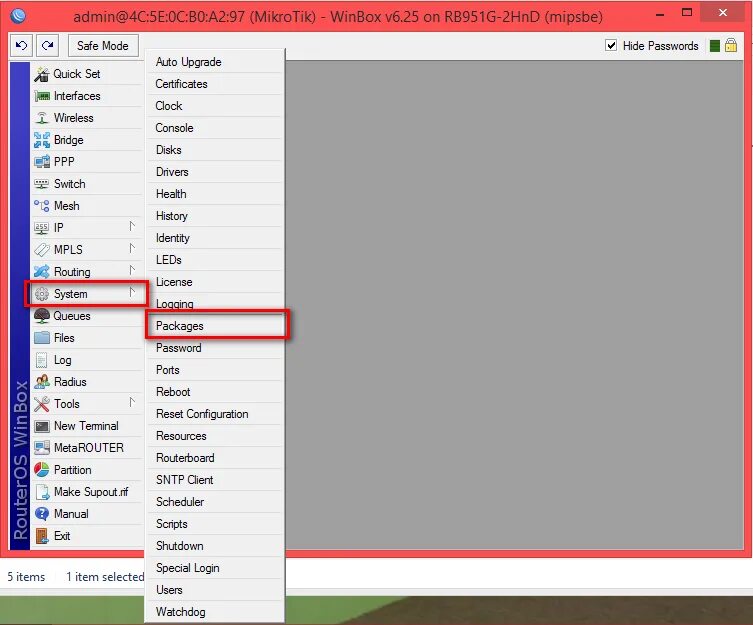Click the Exit door icon
This screenshot has height=625, width=753.
pos(42,536)
